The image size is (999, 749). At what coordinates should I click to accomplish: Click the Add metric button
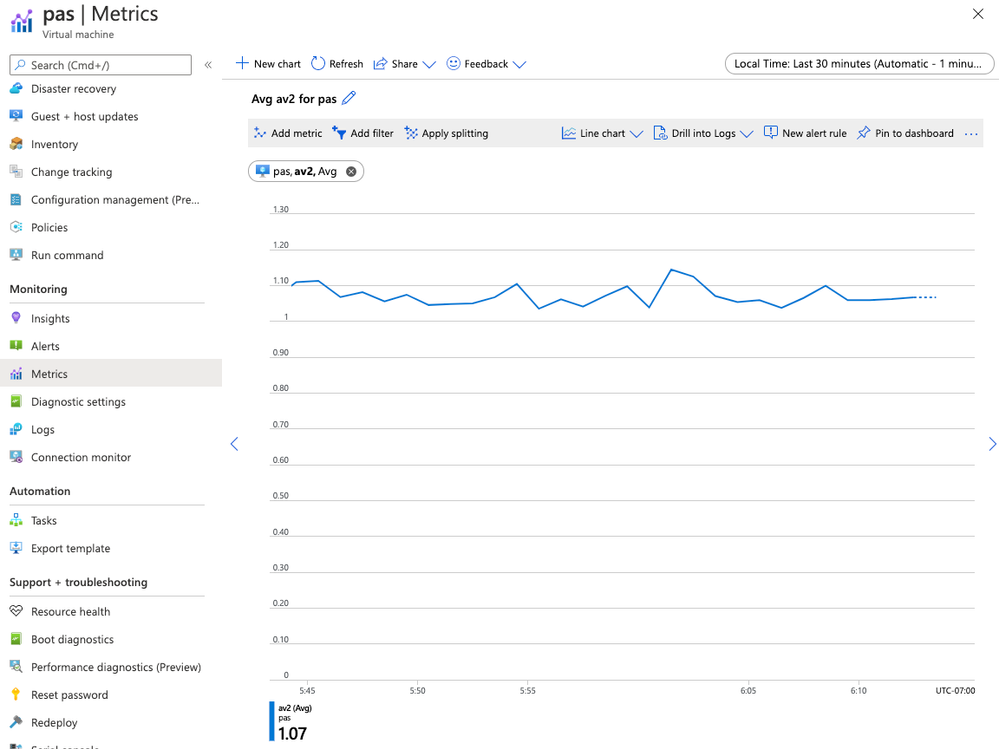click(287, 133)
